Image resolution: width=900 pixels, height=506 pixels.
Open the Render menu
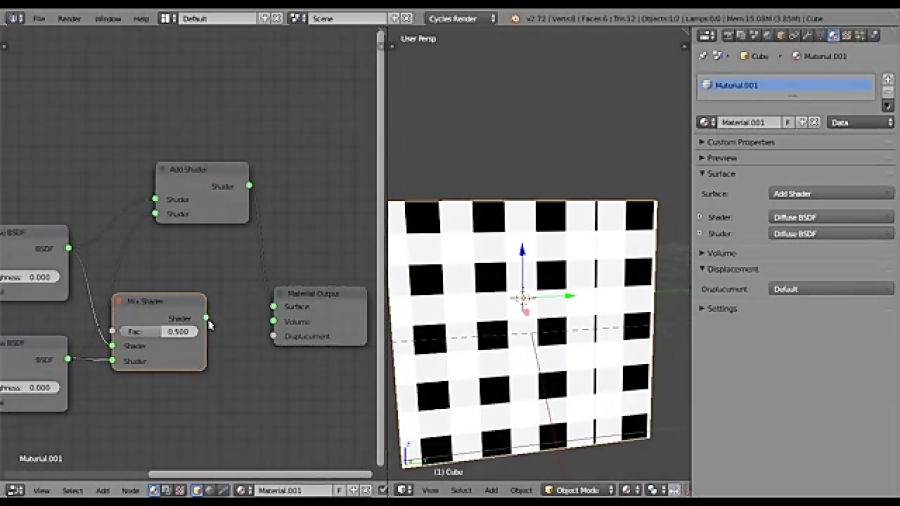69,18
